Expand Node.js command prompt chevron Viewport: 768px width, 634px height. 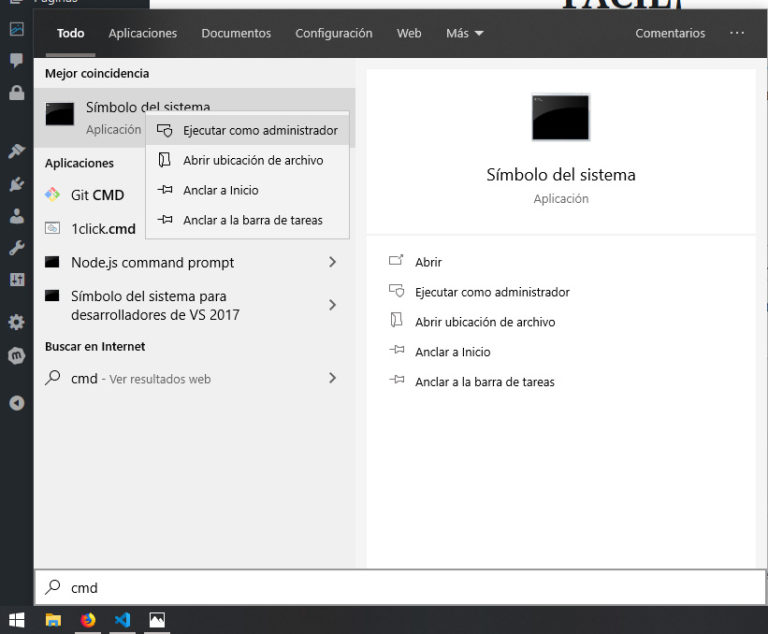pos(333,262)
